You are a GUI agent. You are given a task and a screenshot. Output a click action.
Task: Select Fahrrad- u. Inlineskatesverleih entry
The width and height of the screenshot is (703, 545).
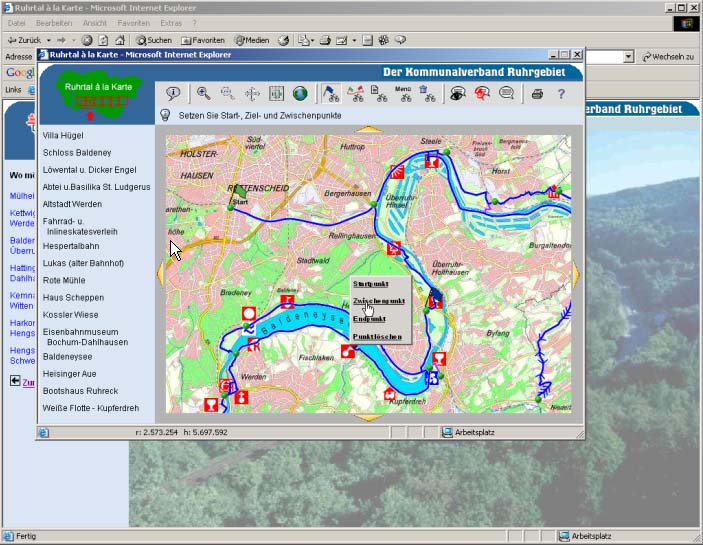(x=80, y=226)
